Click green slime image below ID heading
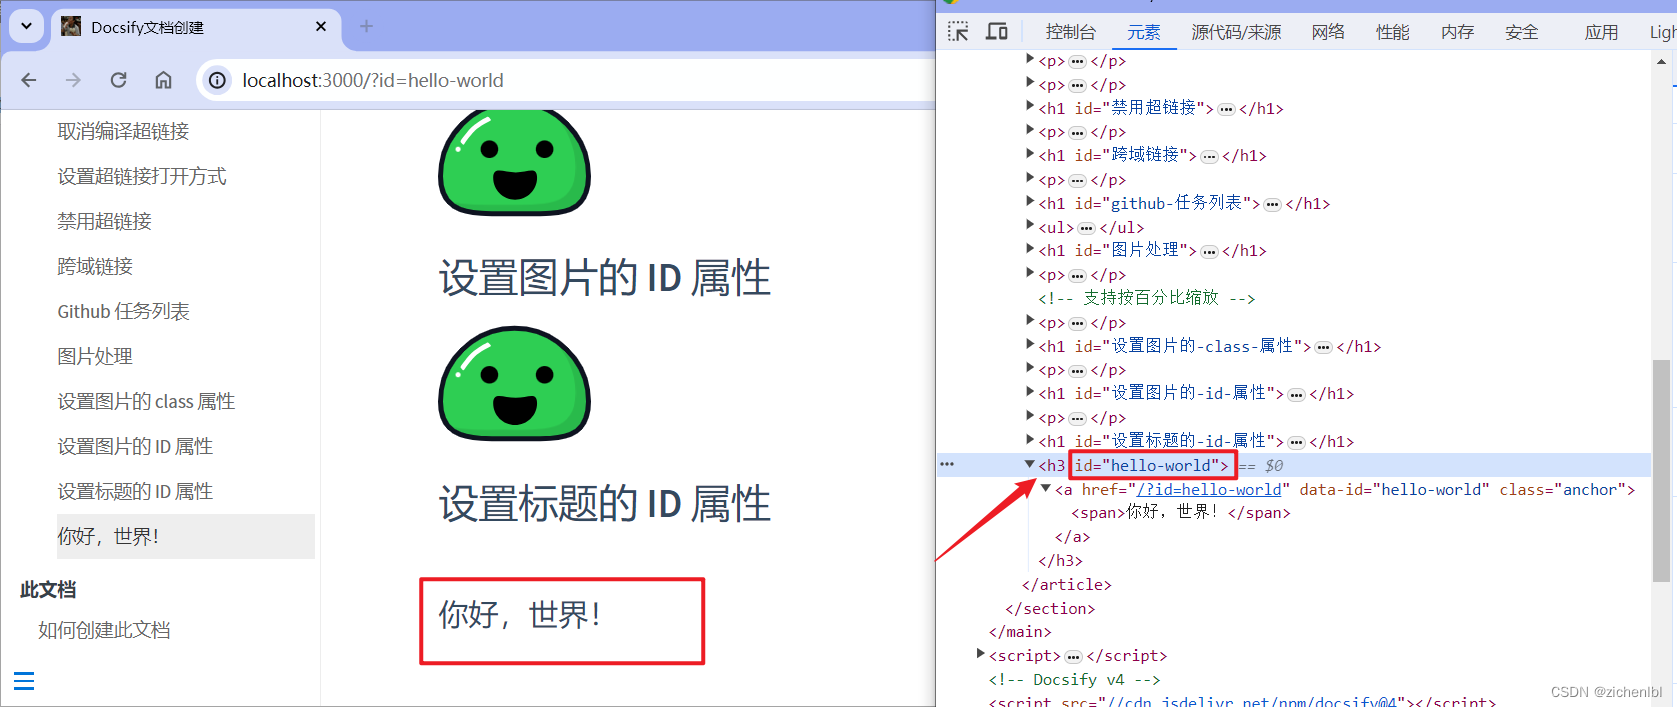 pyautogui.click(x=515, y=384)
